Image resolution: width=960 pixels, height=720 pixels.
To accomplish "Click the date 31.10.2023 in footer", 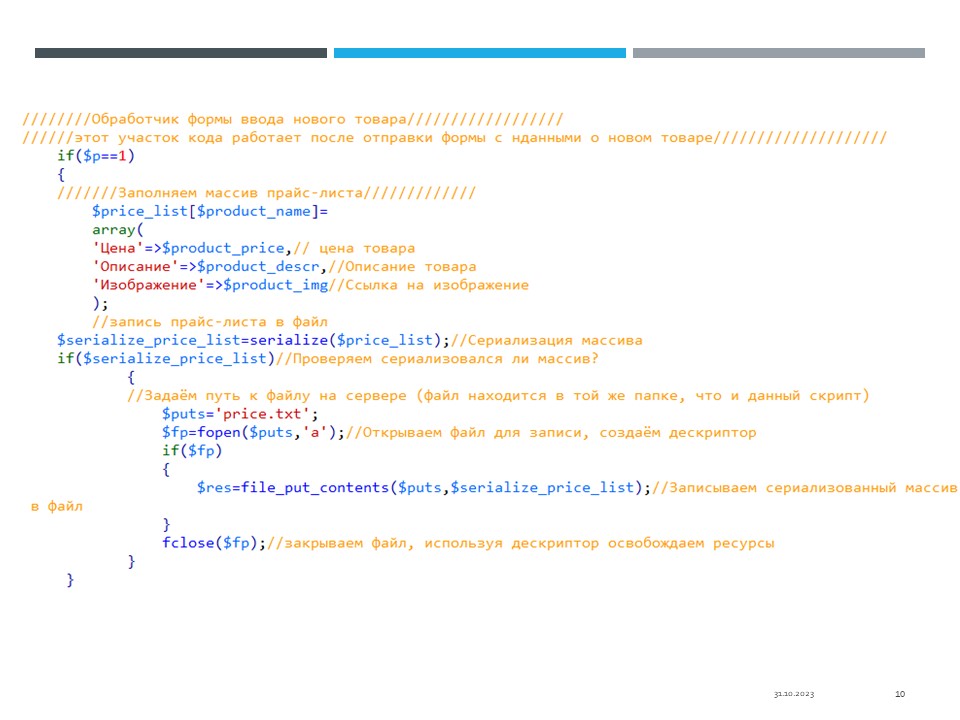I will point(793,694).
